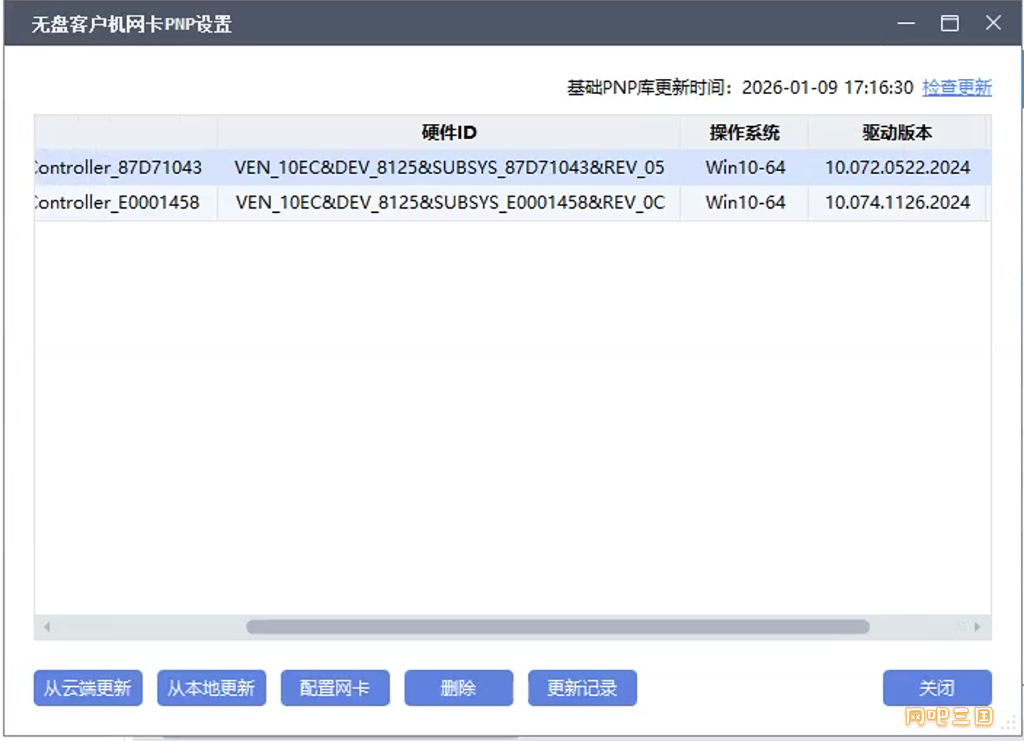Click the scrollbar left arrow
The height and width of the screenshot is (741, 1024).
point(47,627)
